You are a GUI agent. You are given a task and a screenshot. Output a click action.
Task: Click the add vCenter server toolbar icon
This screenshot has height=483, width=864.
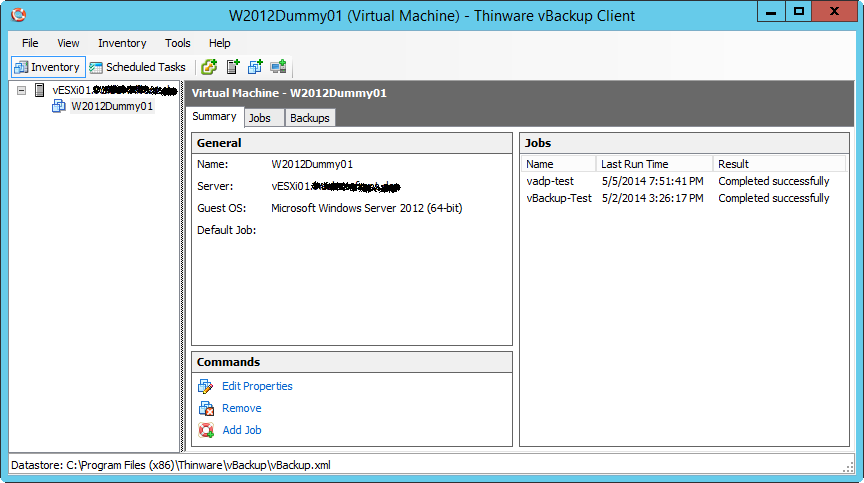tap(209, 67)
